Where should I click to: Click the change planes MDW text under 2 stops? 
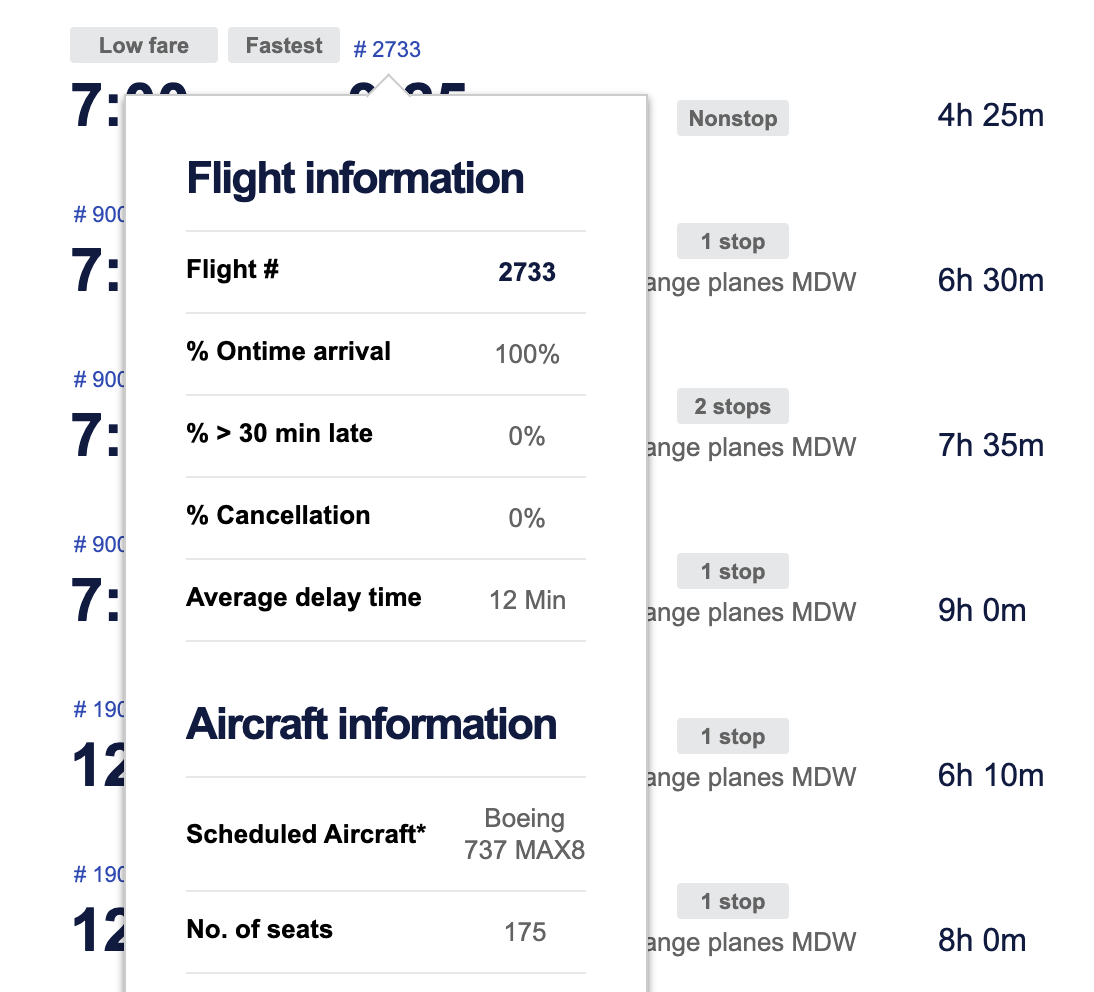tap(752, 447)
